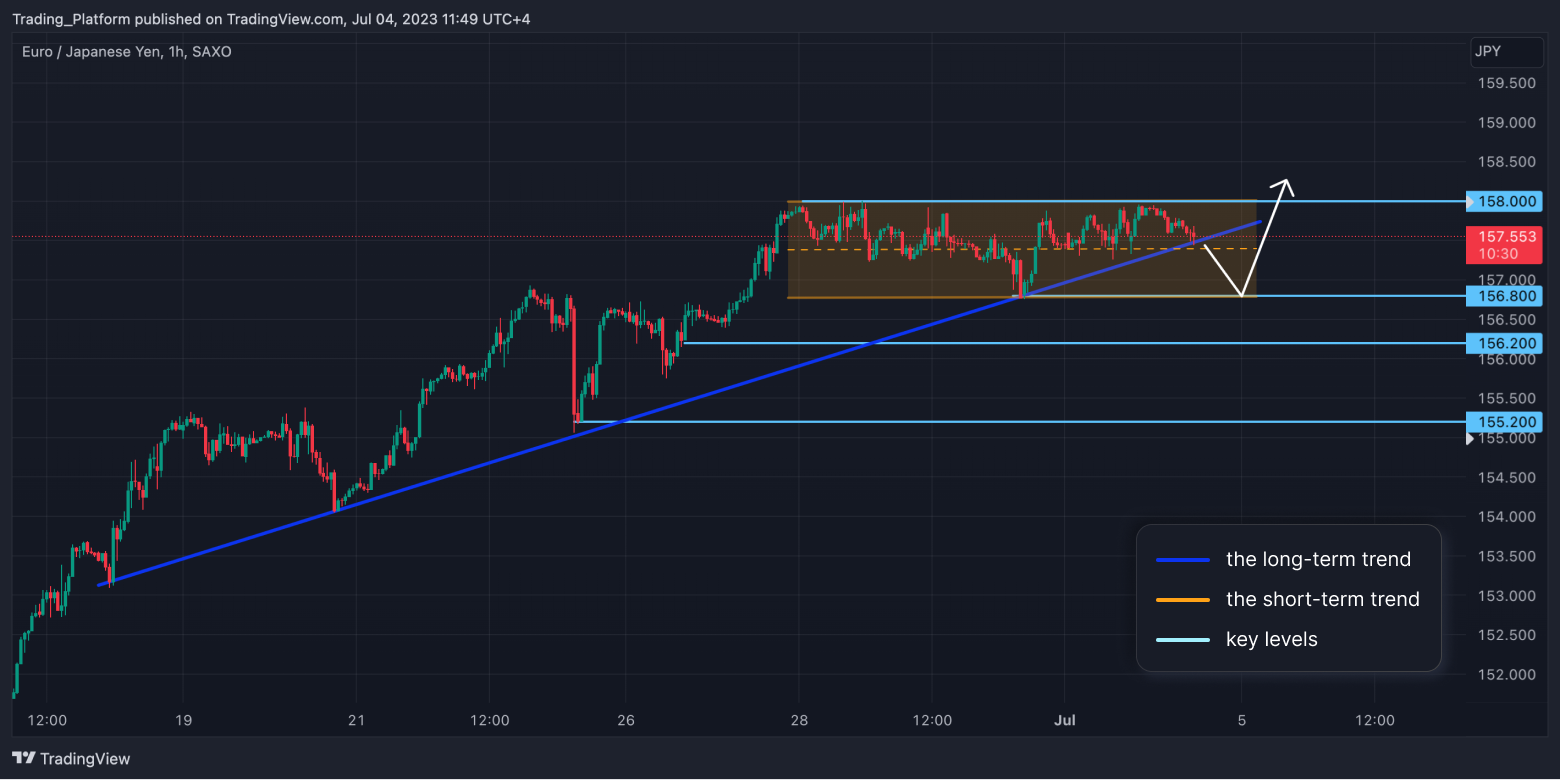This screenshot has width=1560, height=780.
Task: Click 'key levels' legend label
Action: (1272, 640)
